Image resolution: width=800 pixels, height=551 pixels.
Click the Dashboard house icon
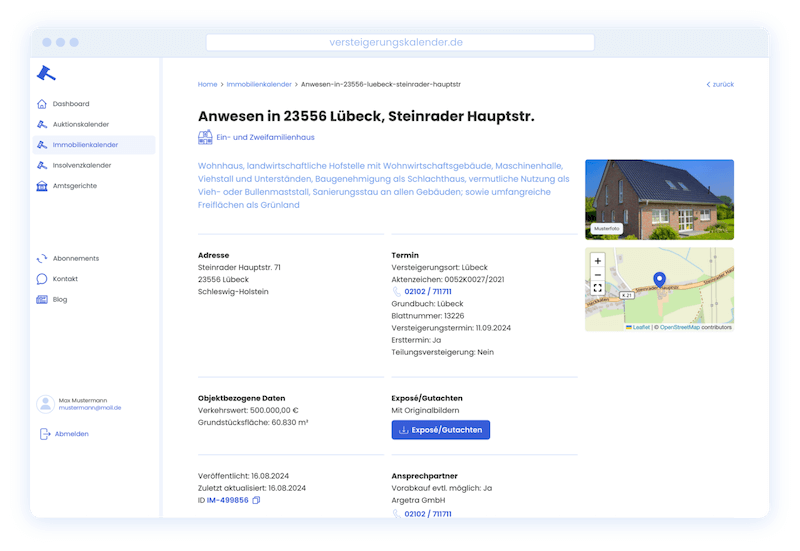tap(42, 104)
